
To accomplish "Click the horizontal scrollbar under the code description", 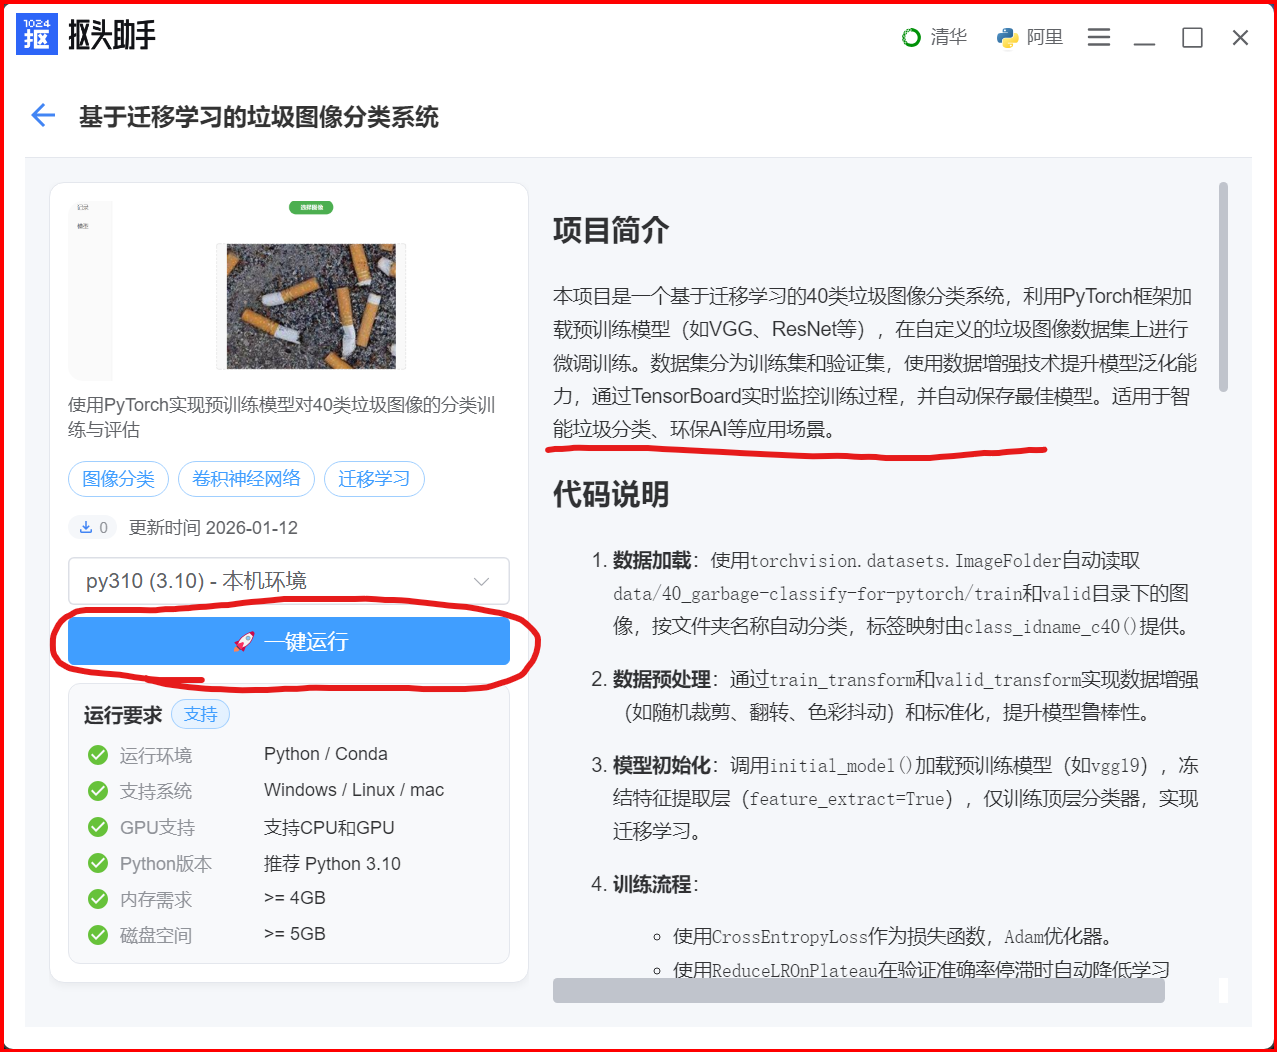I will coord(859,990).
